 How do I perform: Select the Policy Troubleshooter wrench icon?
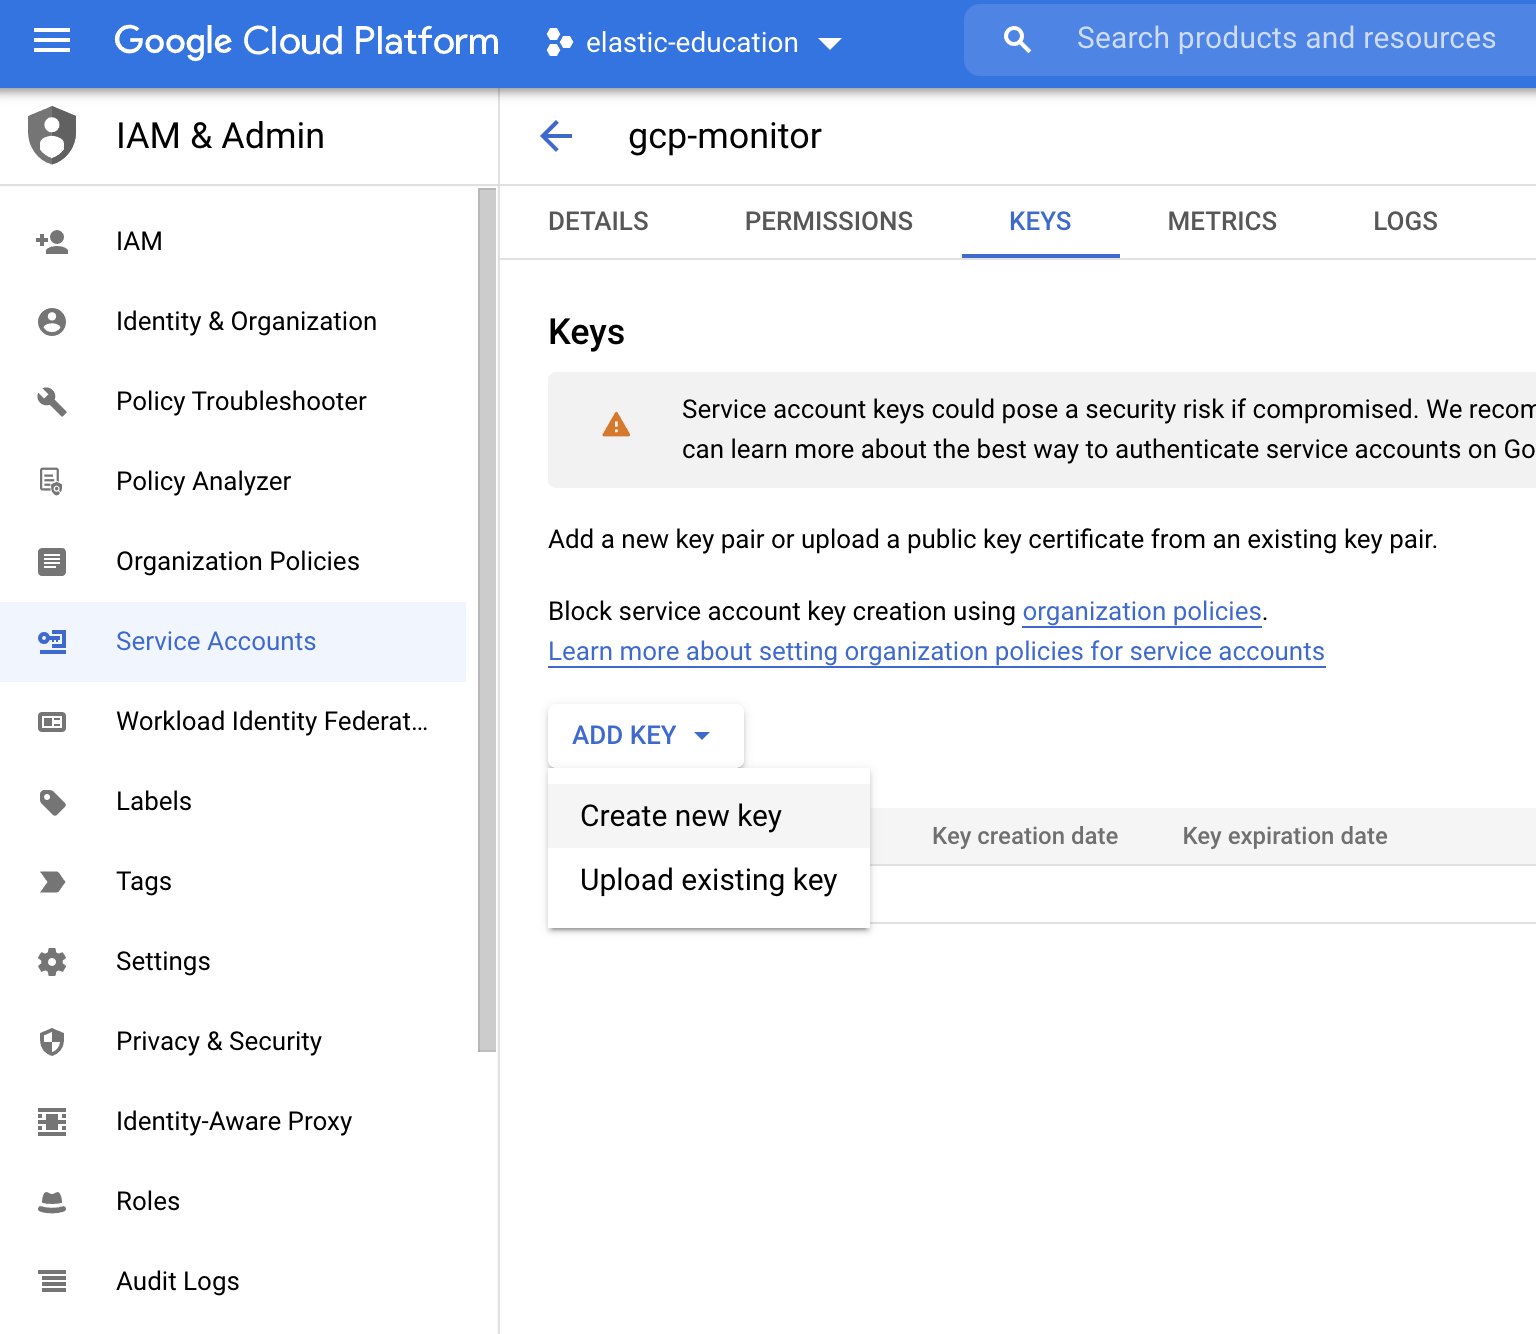coord(51,402)
